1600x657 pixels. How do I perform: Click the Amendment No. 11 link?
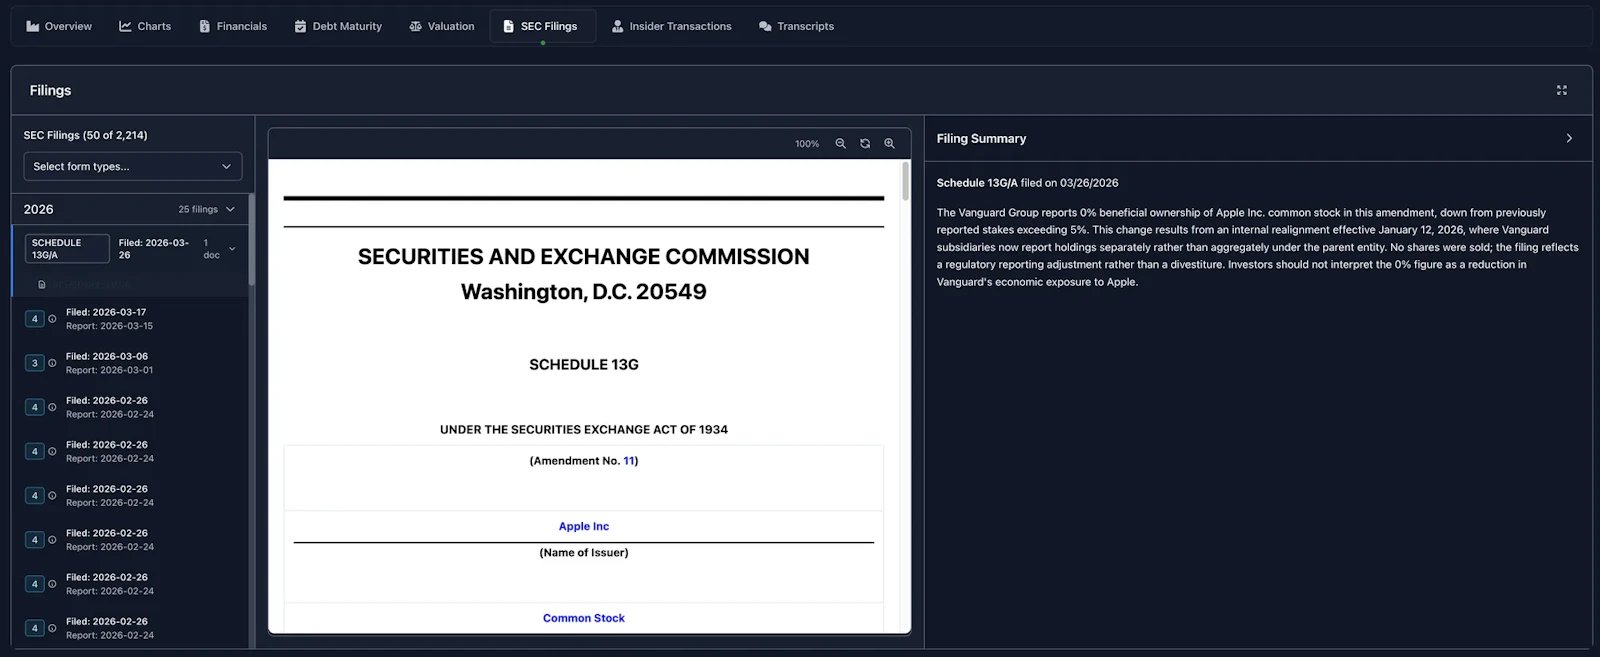tap(630, 461)
